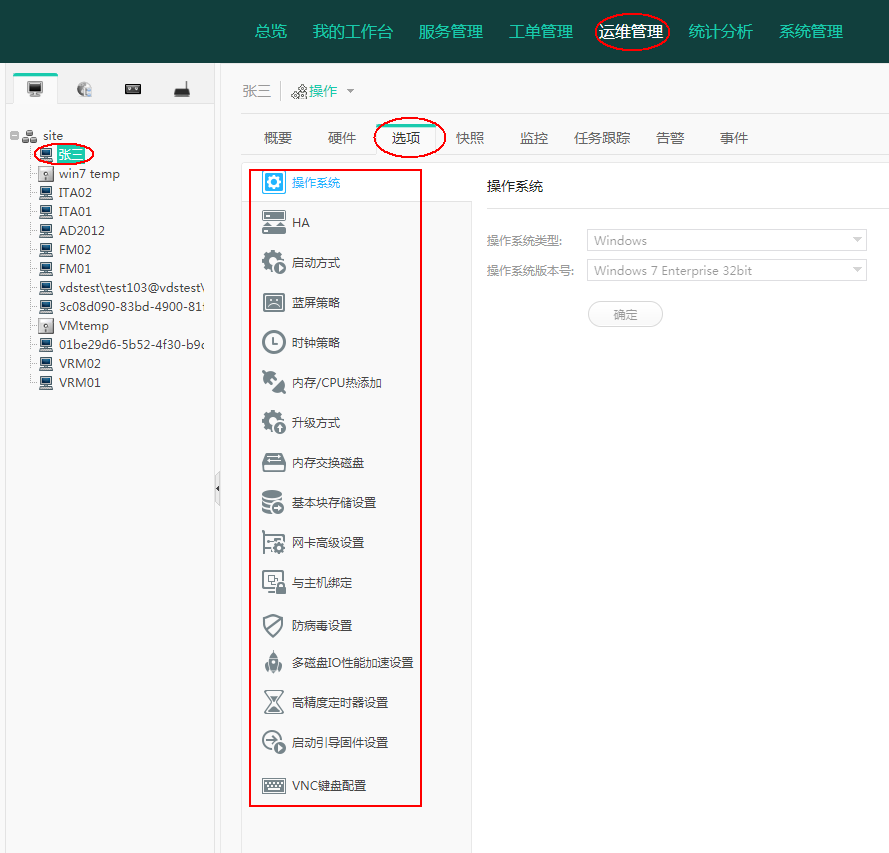The width and height of the screenshot is (889, 853).
Task: Switch to the 硬件 tab
Action: (342, 138)
